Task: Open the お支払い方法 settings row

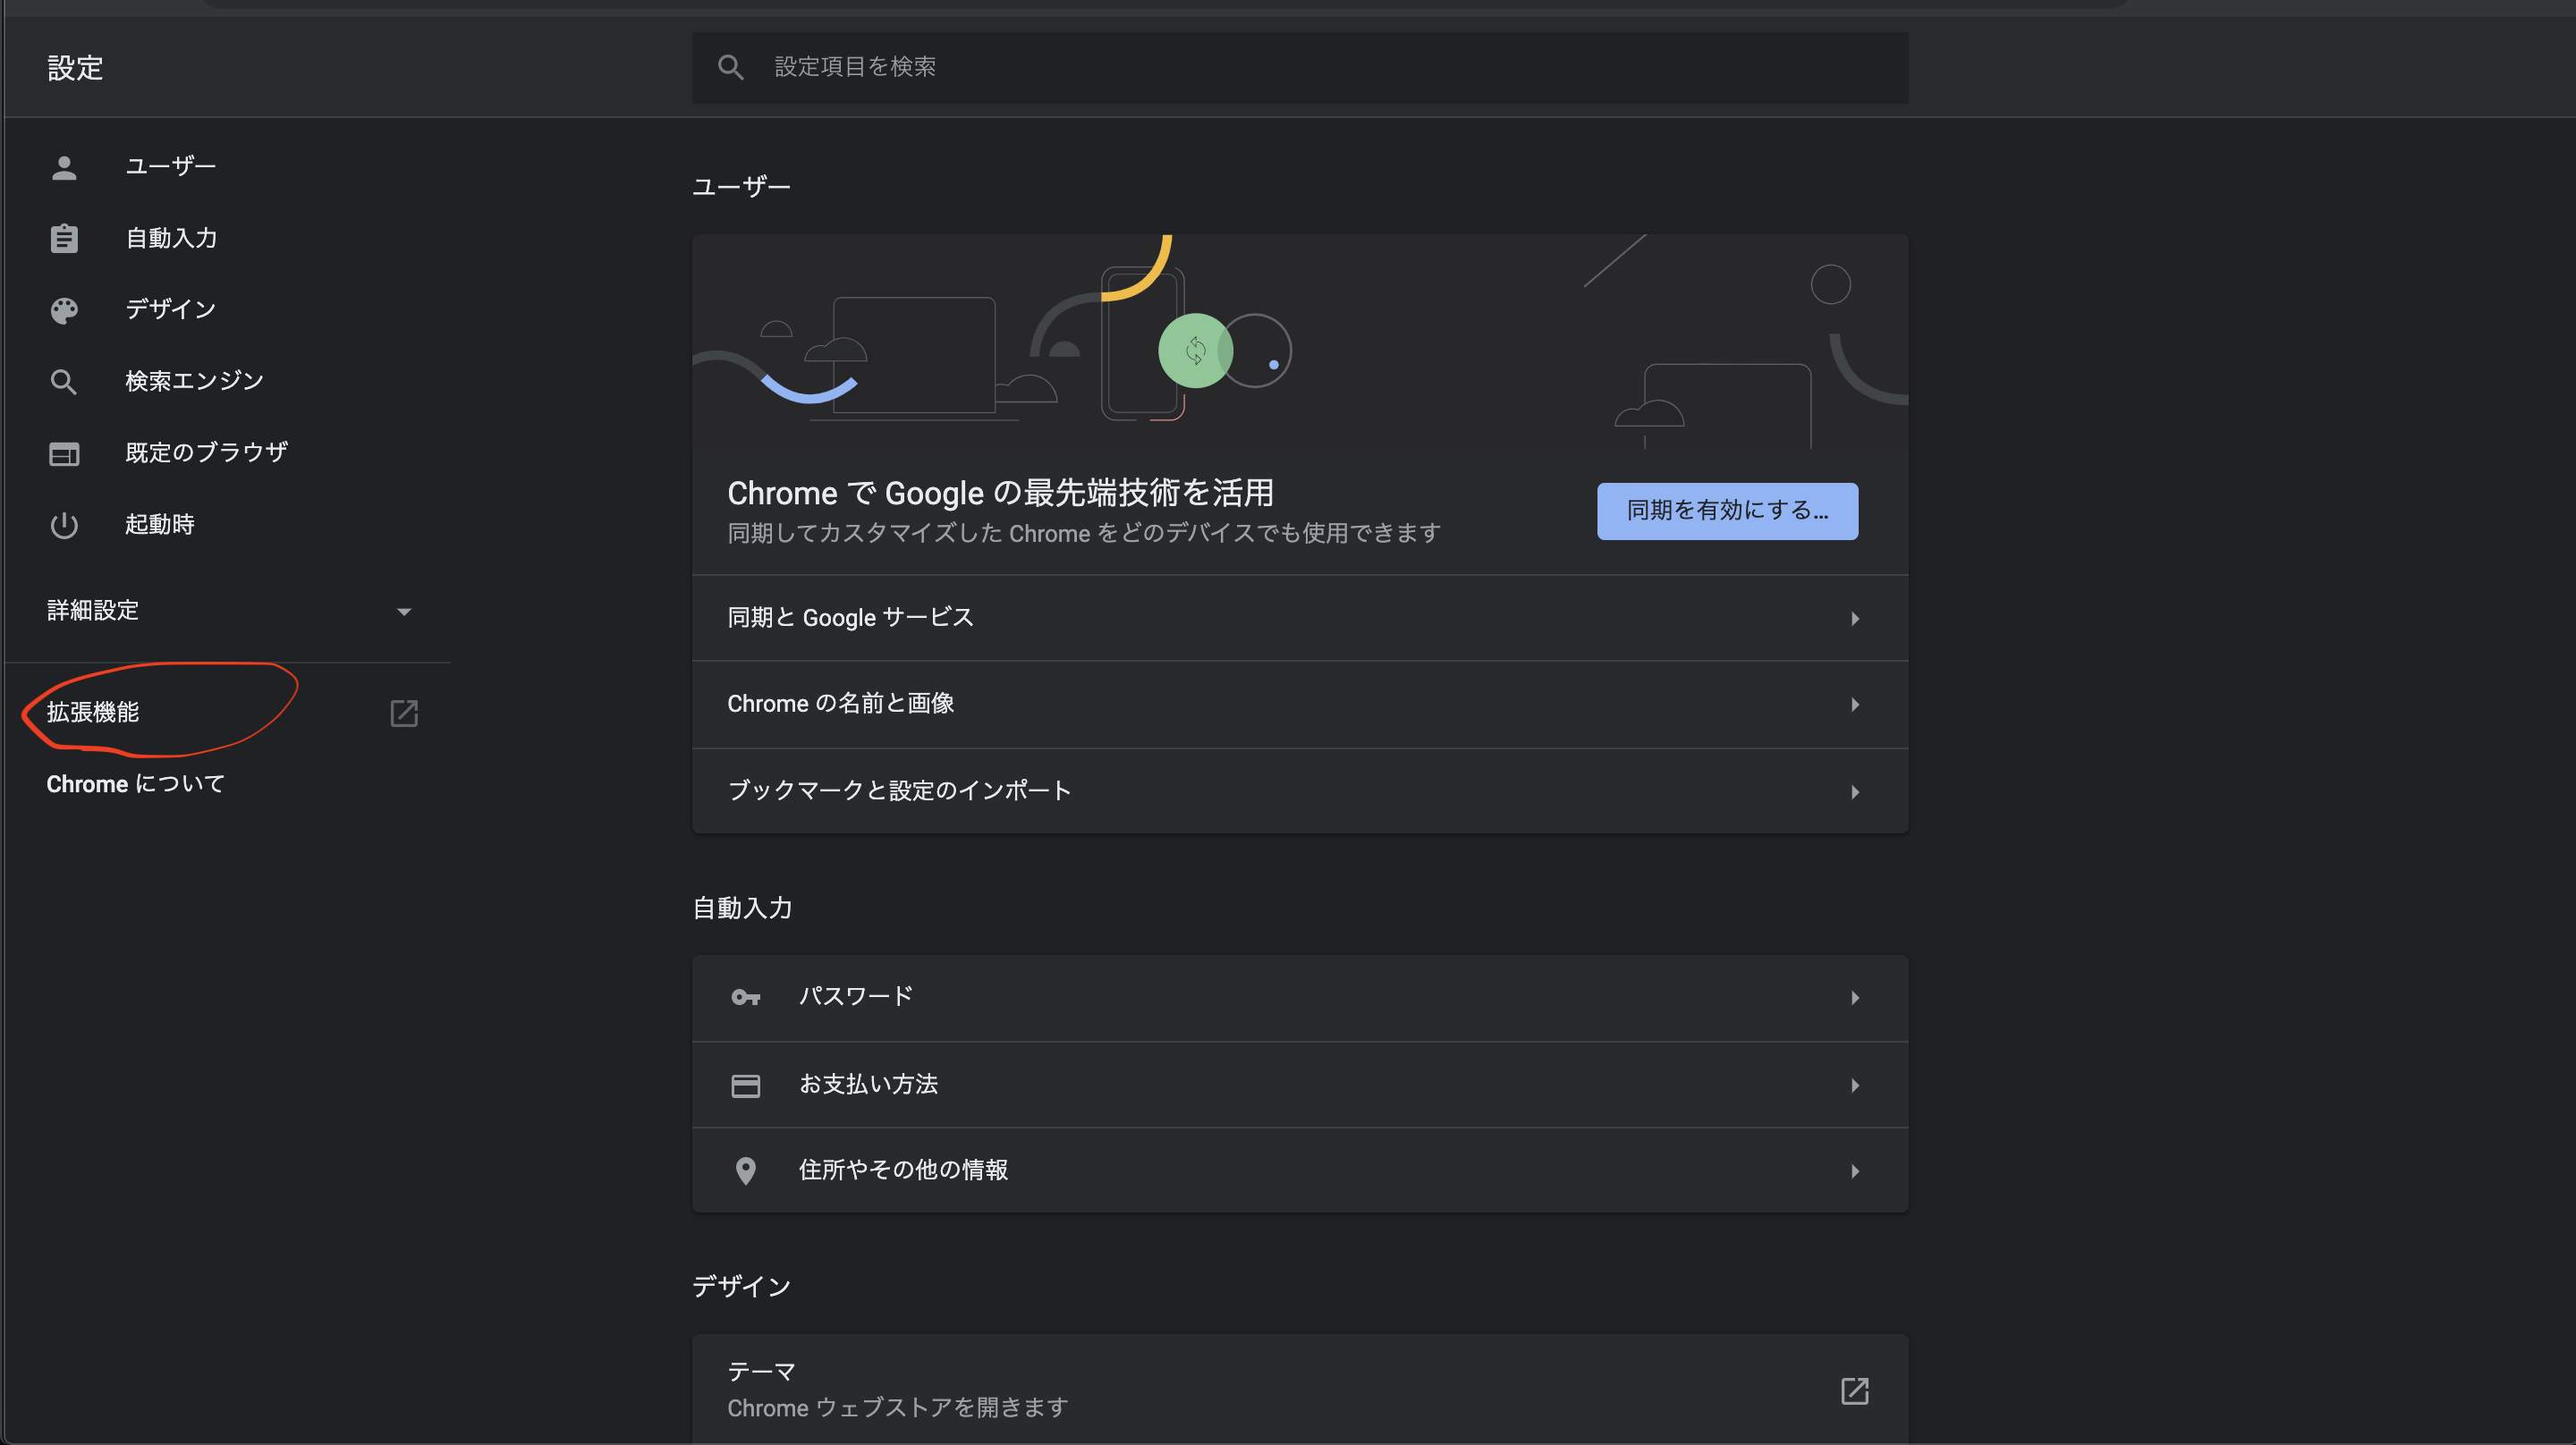Action: click(1300, 1085)
